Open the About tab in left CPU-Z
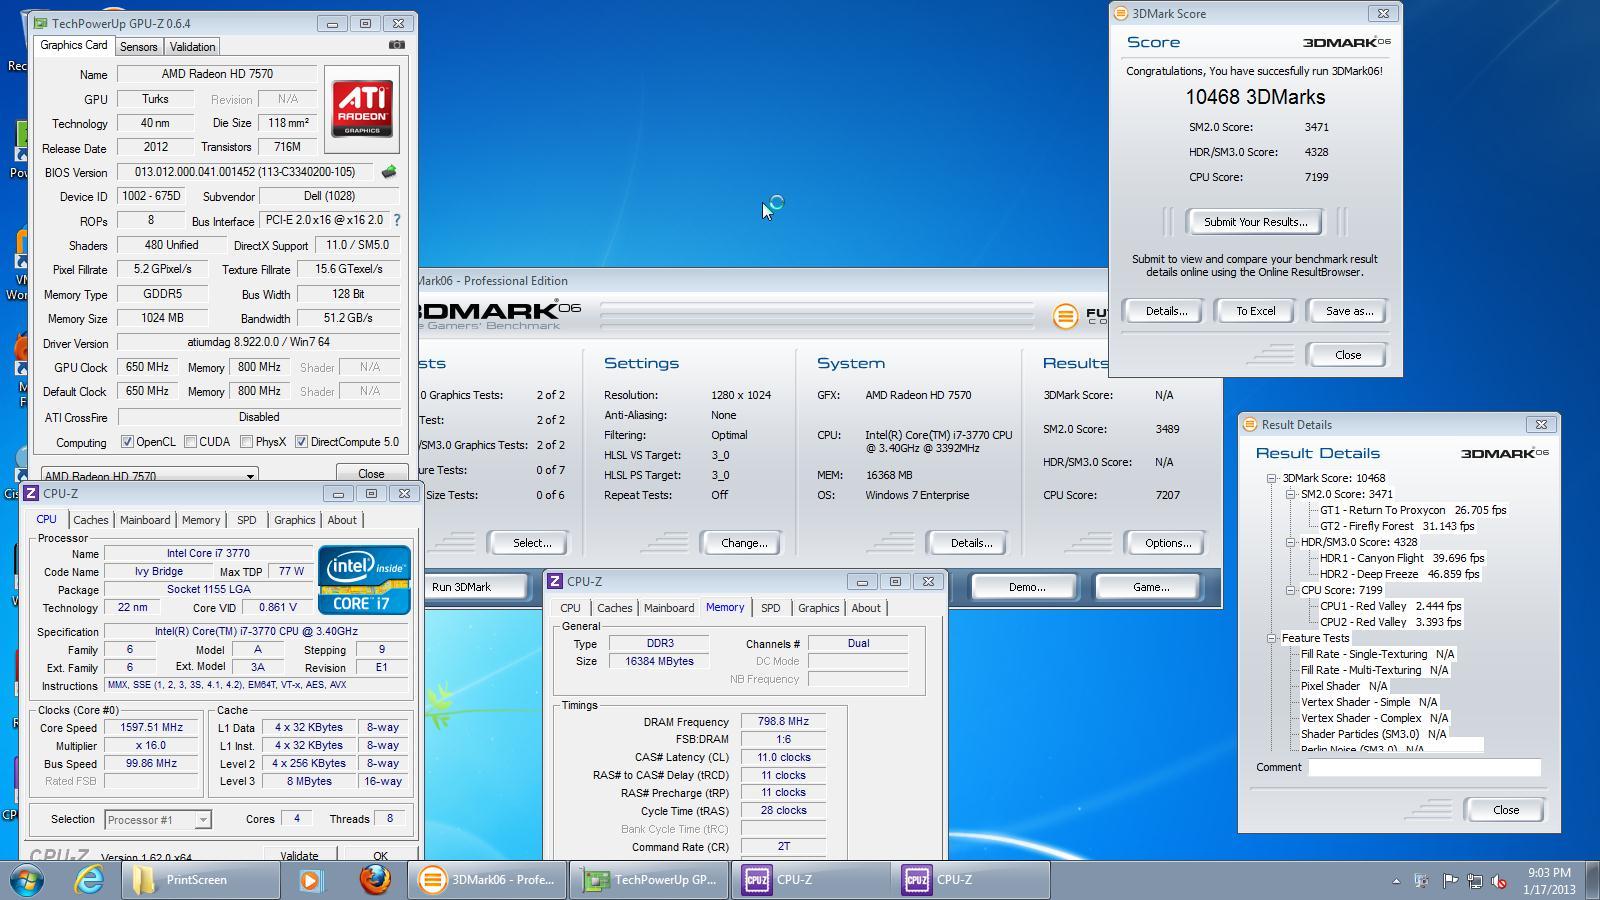The width and height of the screenshot is (1600, 900). 342,520
